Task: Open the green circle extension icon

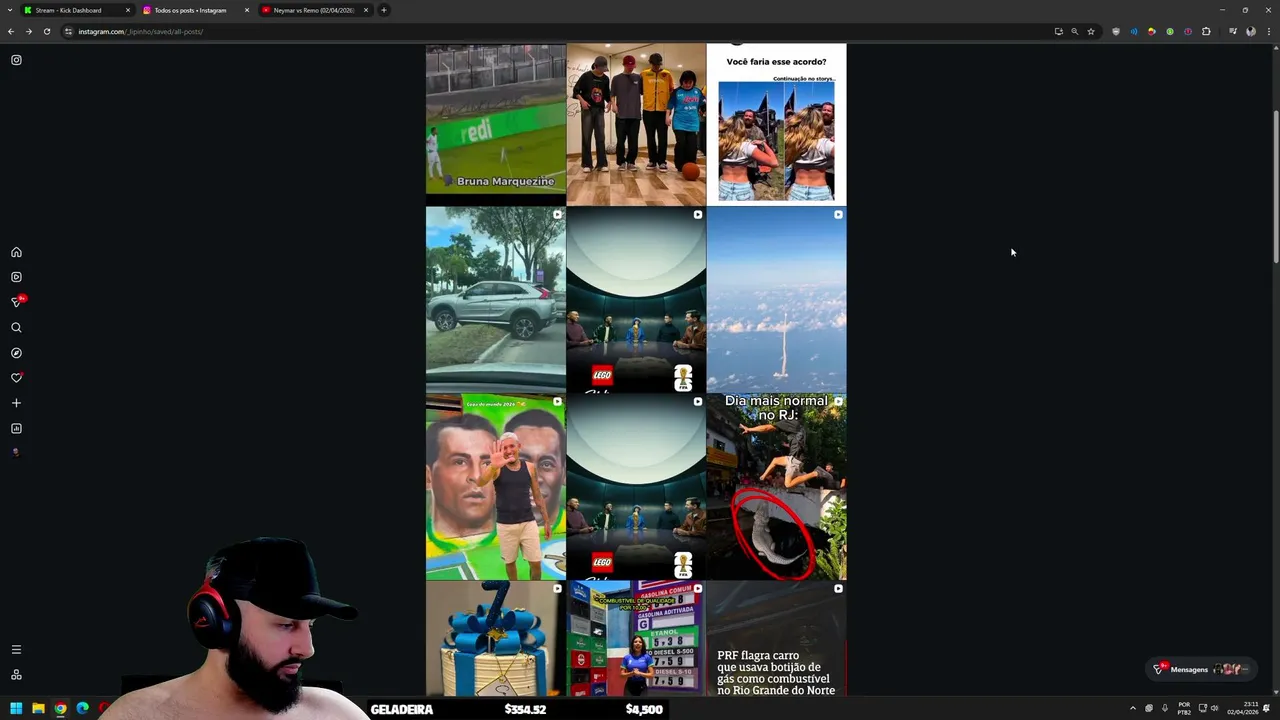Action: click(1170, 31)
